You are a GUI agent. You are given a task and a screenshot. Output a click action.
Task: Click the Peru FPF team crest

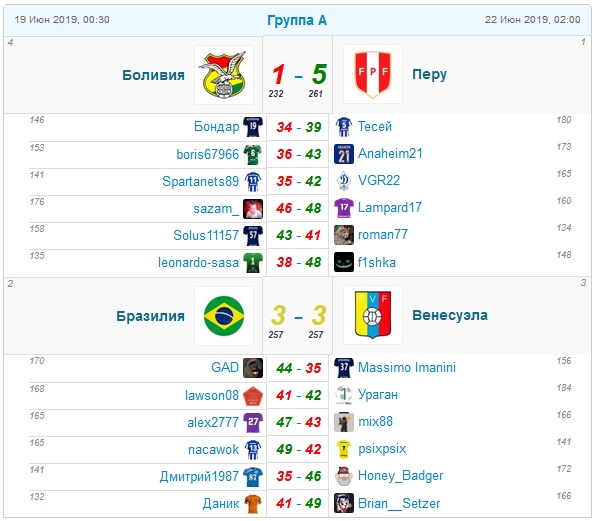point(373,74)
